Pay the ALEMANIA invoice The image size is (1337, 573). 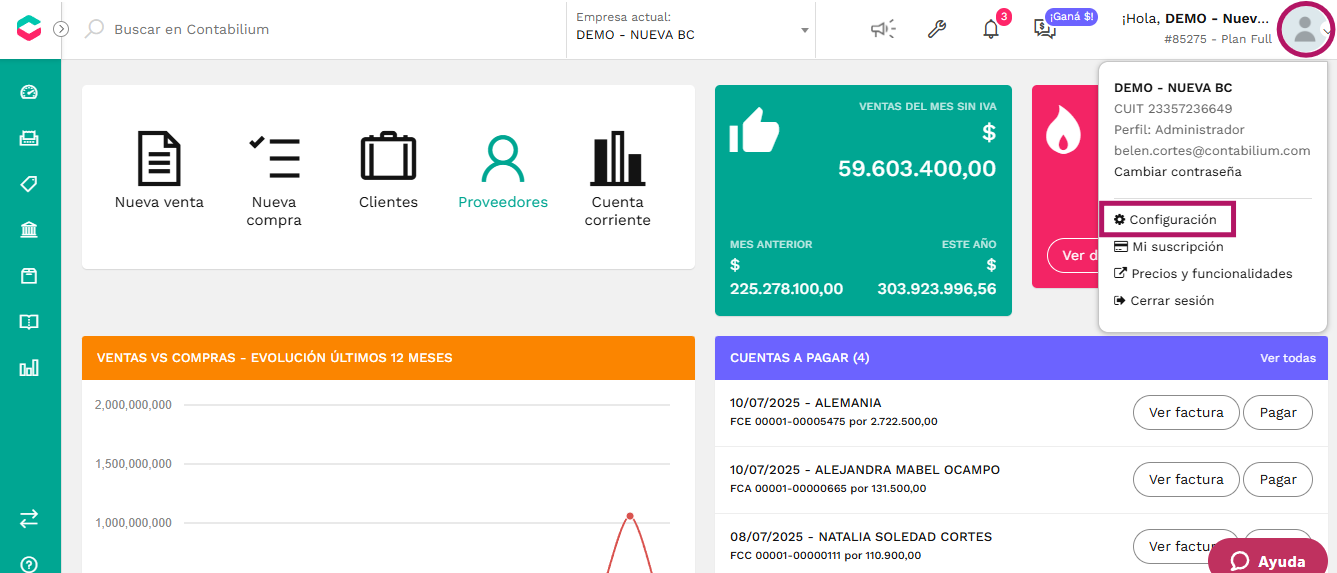coord(1278,413)
